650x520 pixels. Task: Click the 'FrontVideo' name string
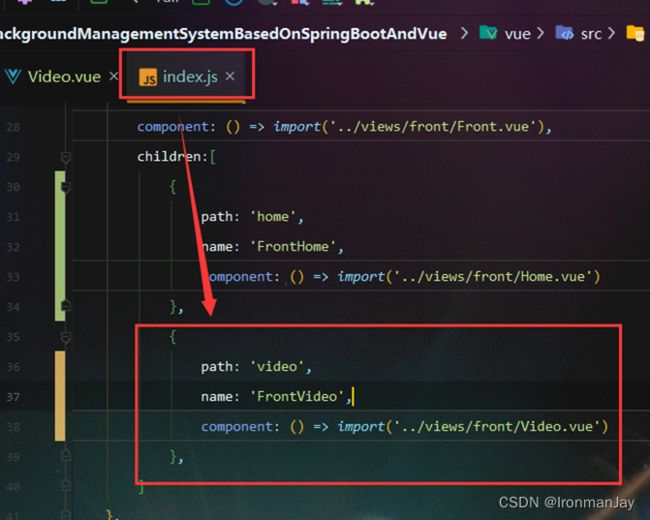[297, 396]
